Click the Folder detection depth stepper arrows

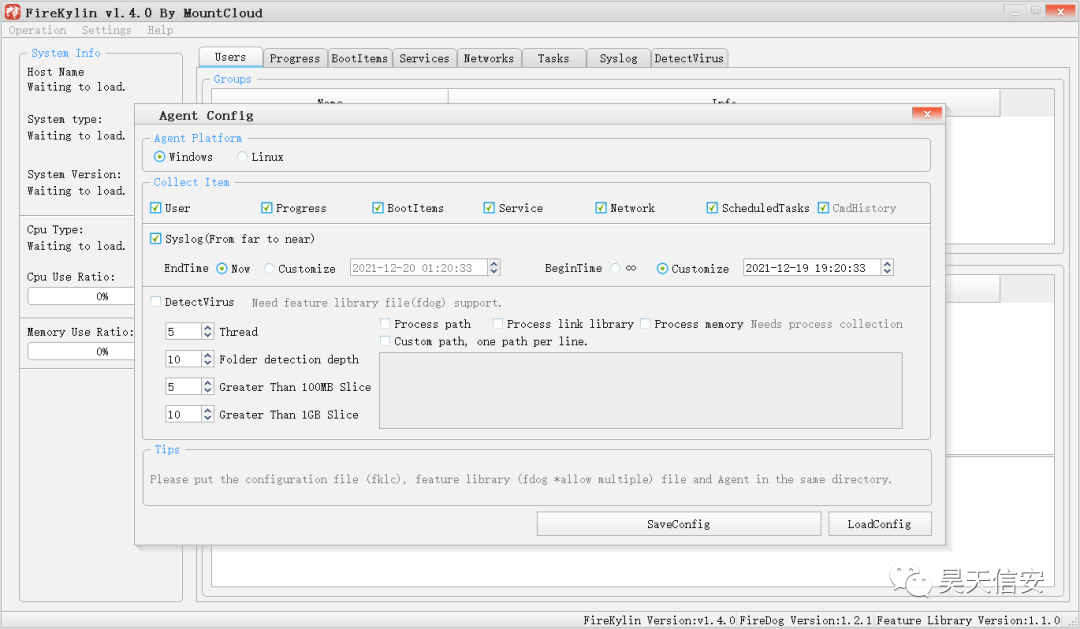tap(207, 359)
